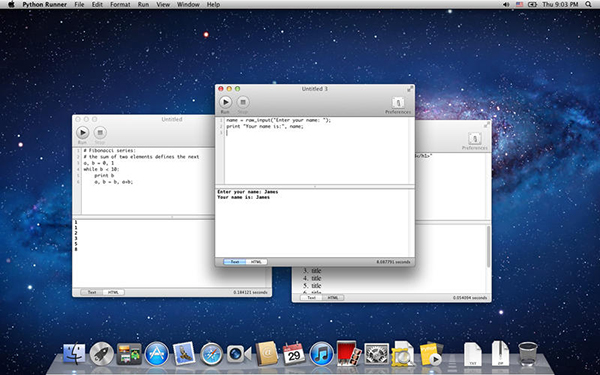Viewport: 600px width, 375px height.
Task: Choose HTML mode in the rear right window
Action: click(333, 297)
